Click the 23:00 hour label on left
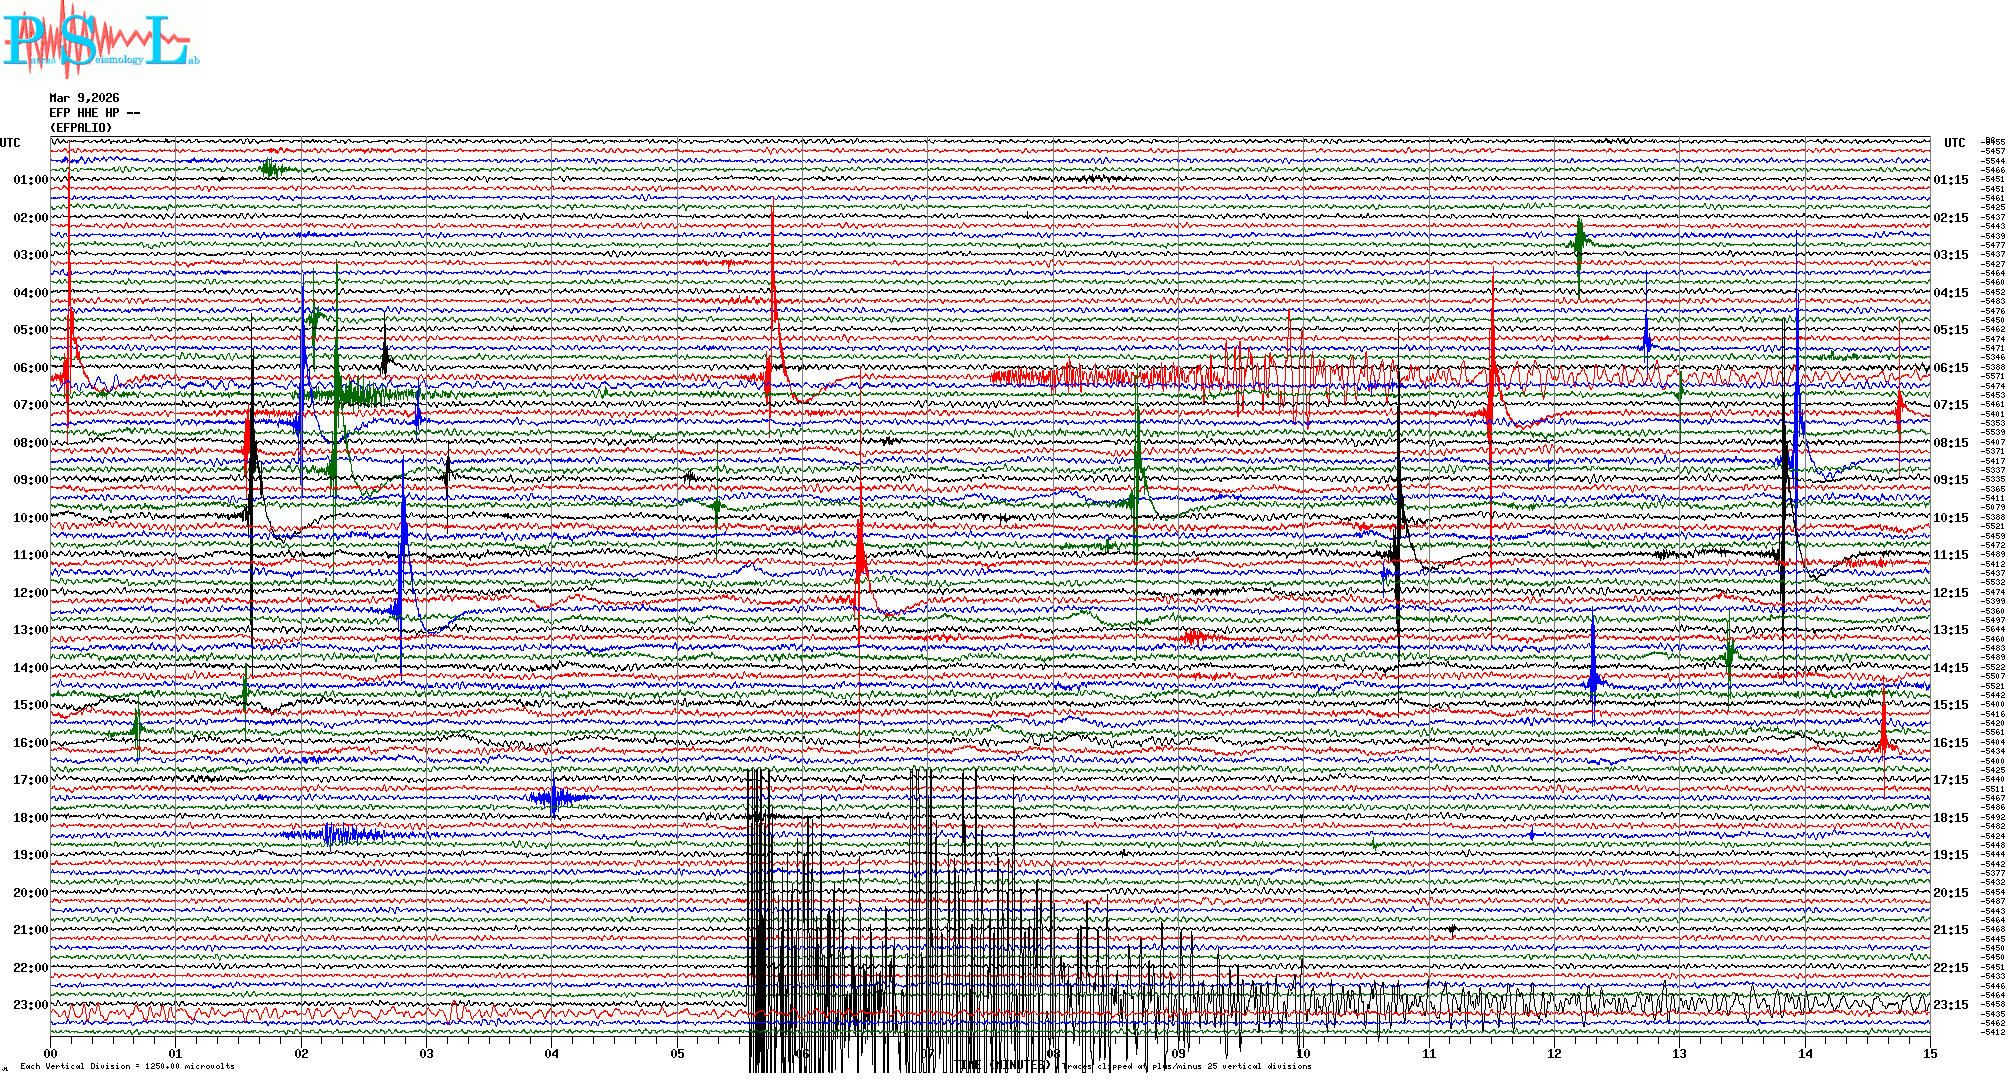Screen dimensions: 2010x1080 pyautogui.click(x=30, y=1005)
